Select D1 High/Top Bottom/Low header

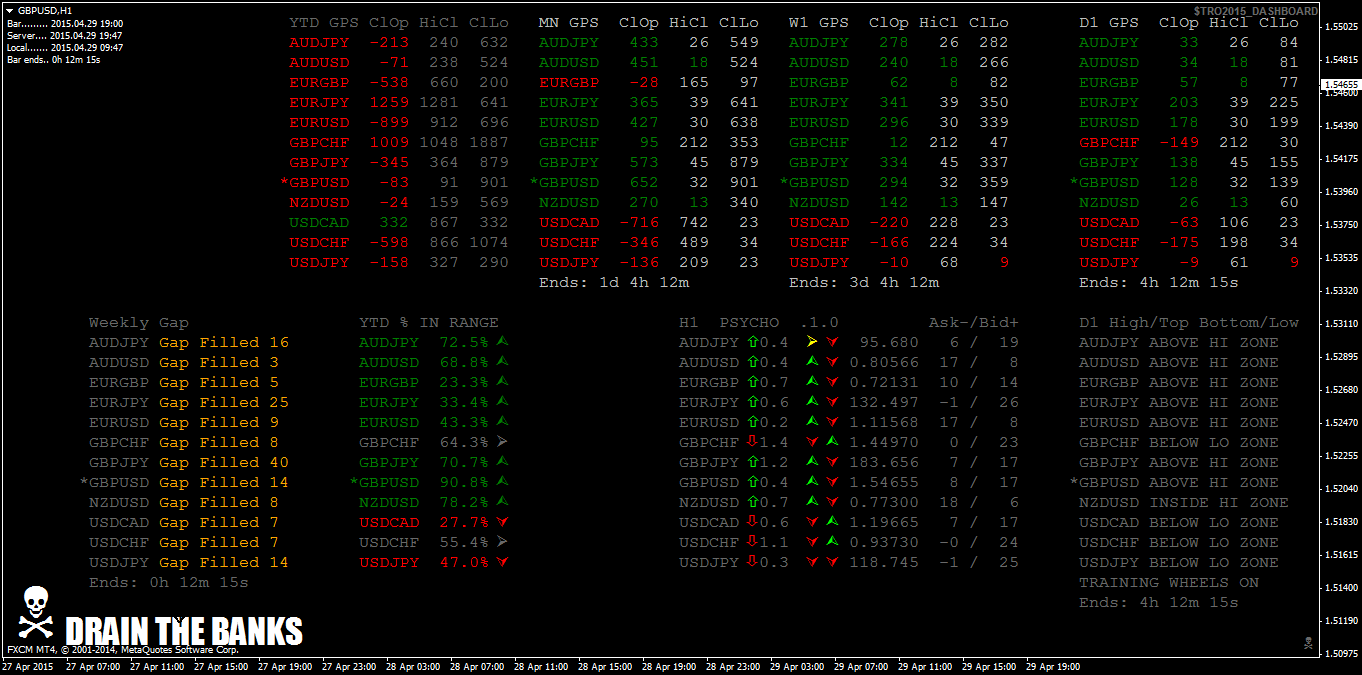[1189, 322]
